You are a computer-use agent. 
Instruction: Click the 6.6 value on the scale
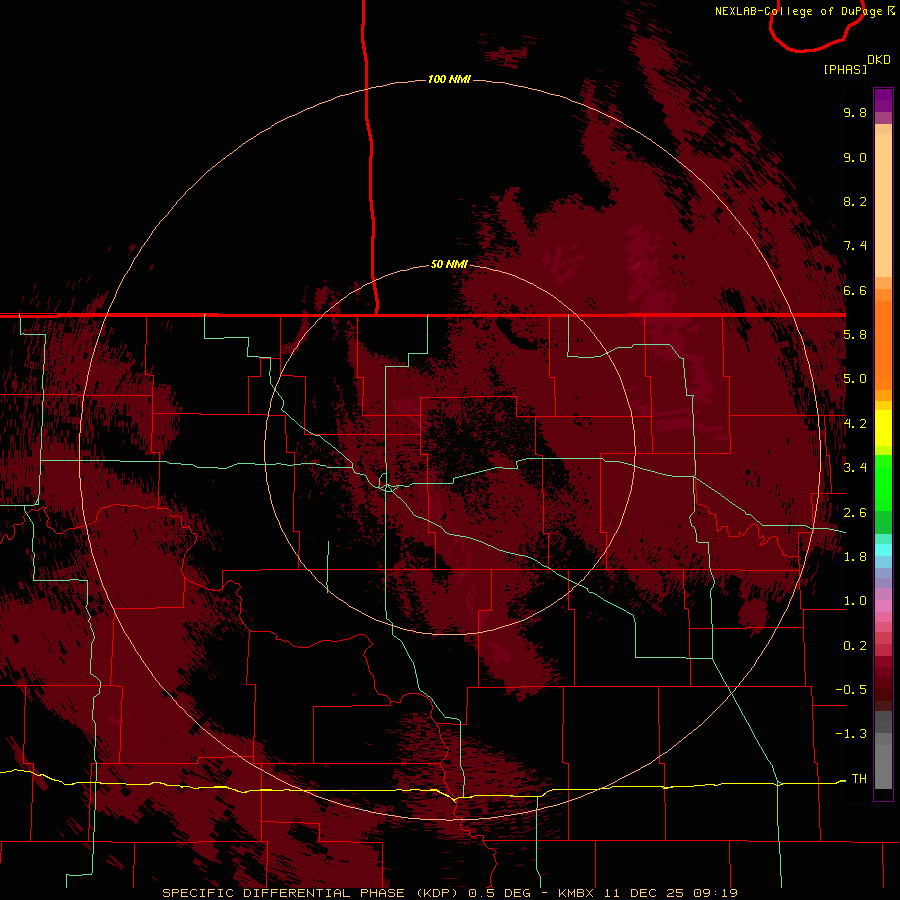click(855, 290)
